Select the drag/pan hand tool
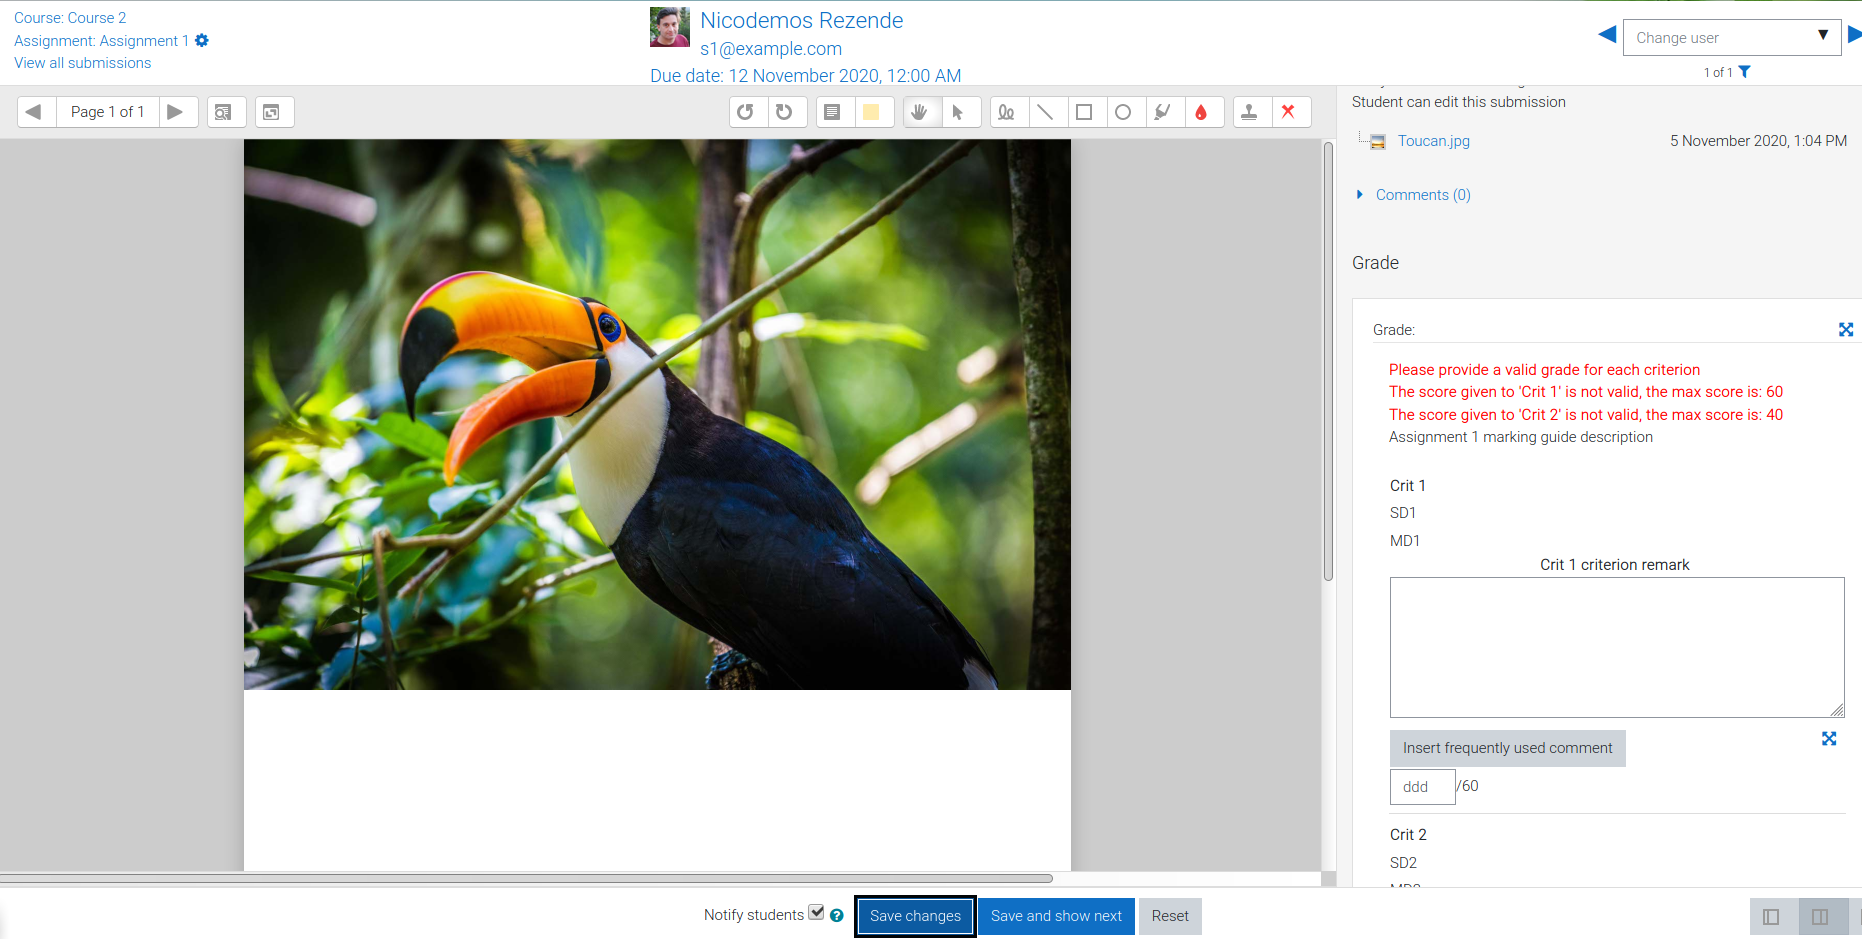 [x=920, y=112]
